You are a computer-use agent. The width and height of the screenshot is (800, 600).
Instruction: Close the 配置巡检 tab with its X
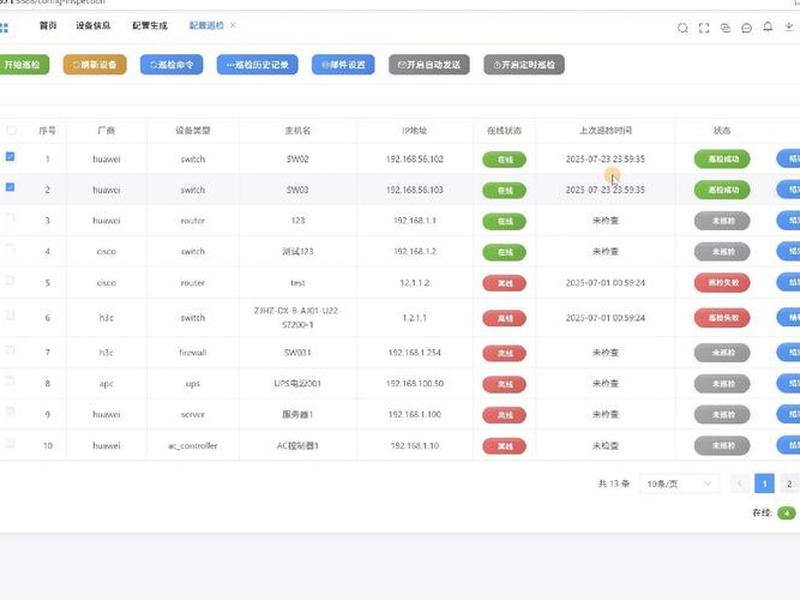pos(233,25)
